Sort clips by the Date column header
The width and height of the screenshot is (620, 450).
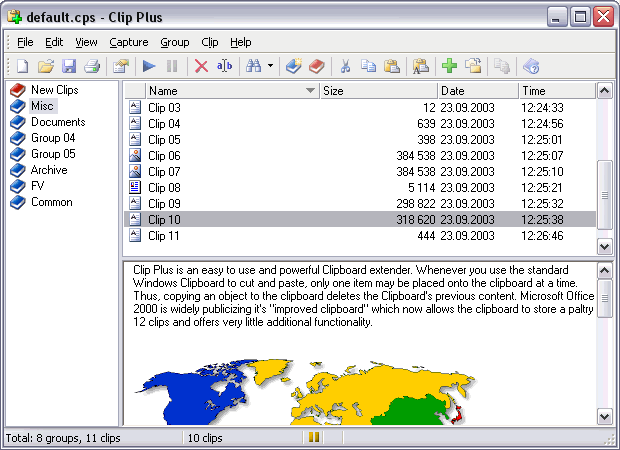[478, 91]
